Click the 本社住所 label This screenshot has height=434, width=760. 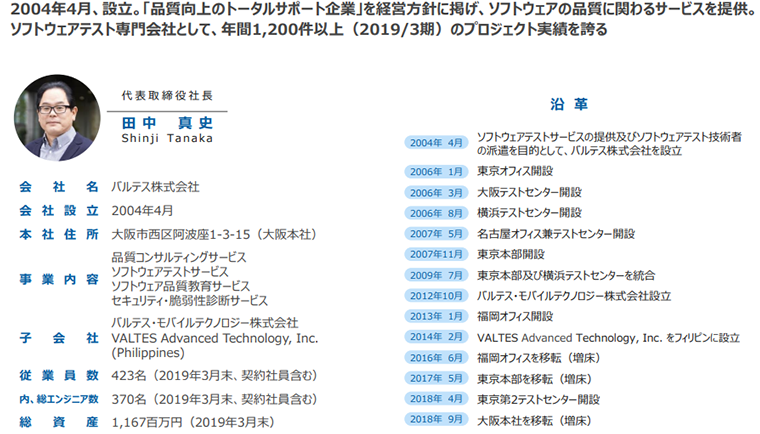pos(59,235)
